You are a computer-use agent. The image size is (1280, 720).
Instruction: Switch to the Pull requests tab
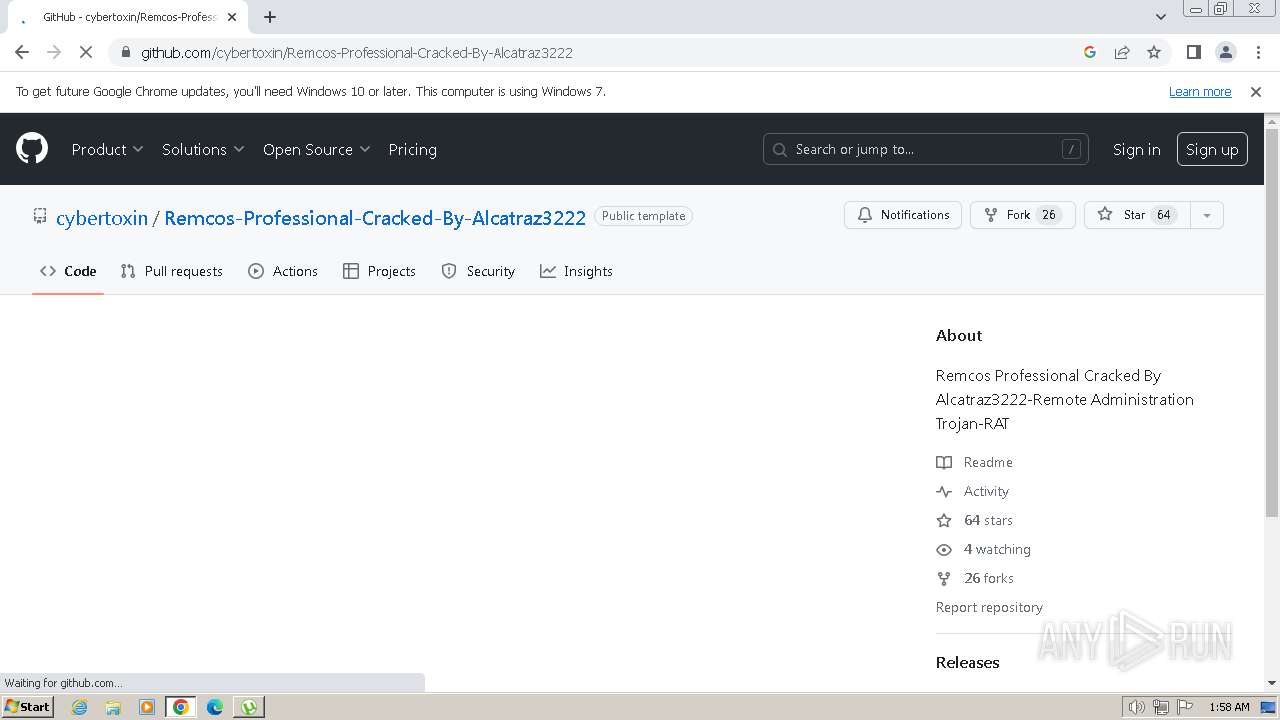click(x=171, y=271)
